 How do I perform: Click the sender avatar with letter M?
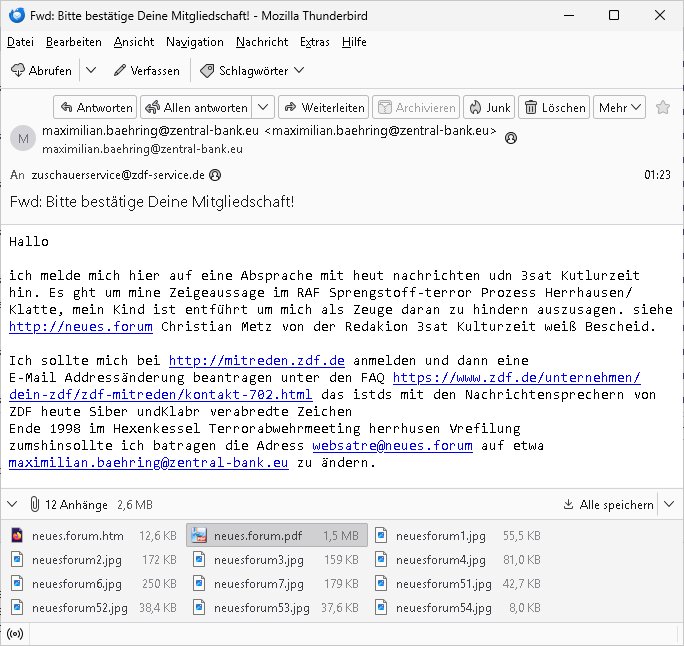(23, 138)
